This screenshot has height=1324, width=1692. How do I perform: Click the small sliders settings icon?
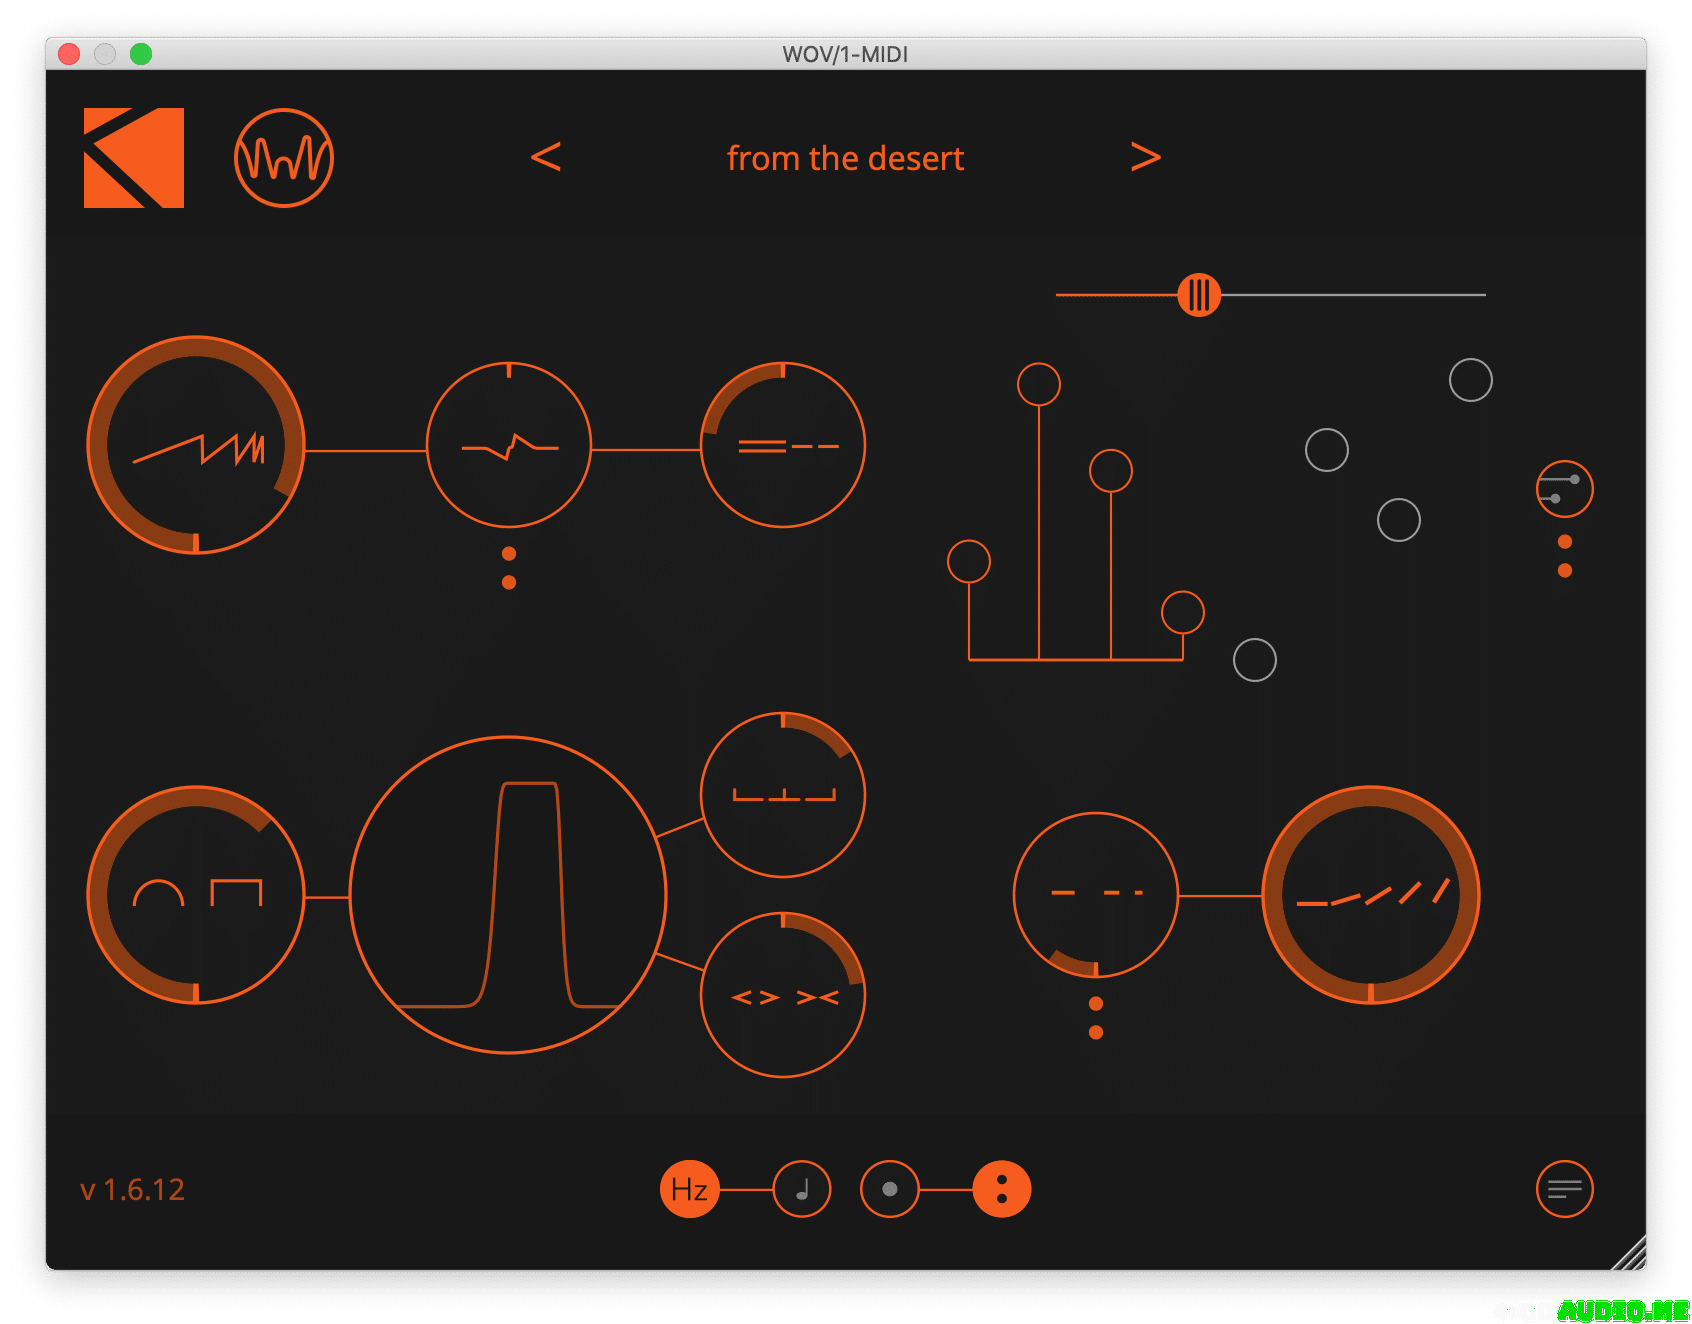click(x=1565, y=489)
